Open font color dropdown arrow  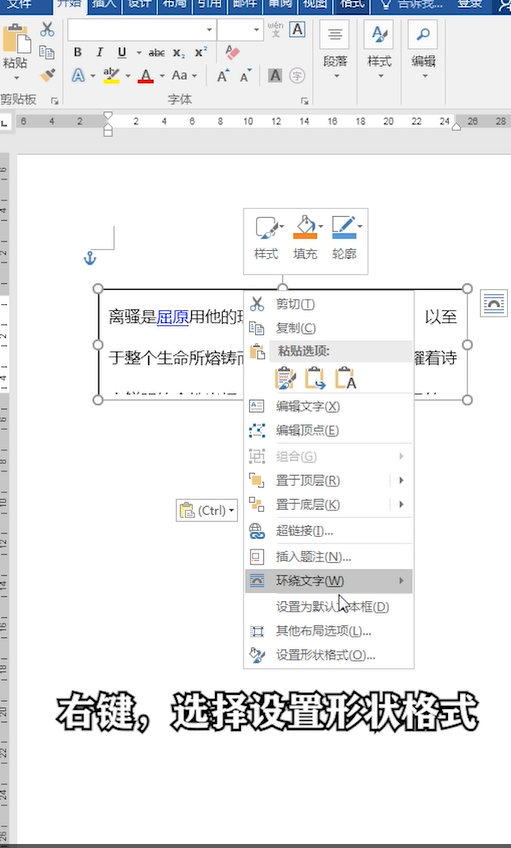coord(162,76)
